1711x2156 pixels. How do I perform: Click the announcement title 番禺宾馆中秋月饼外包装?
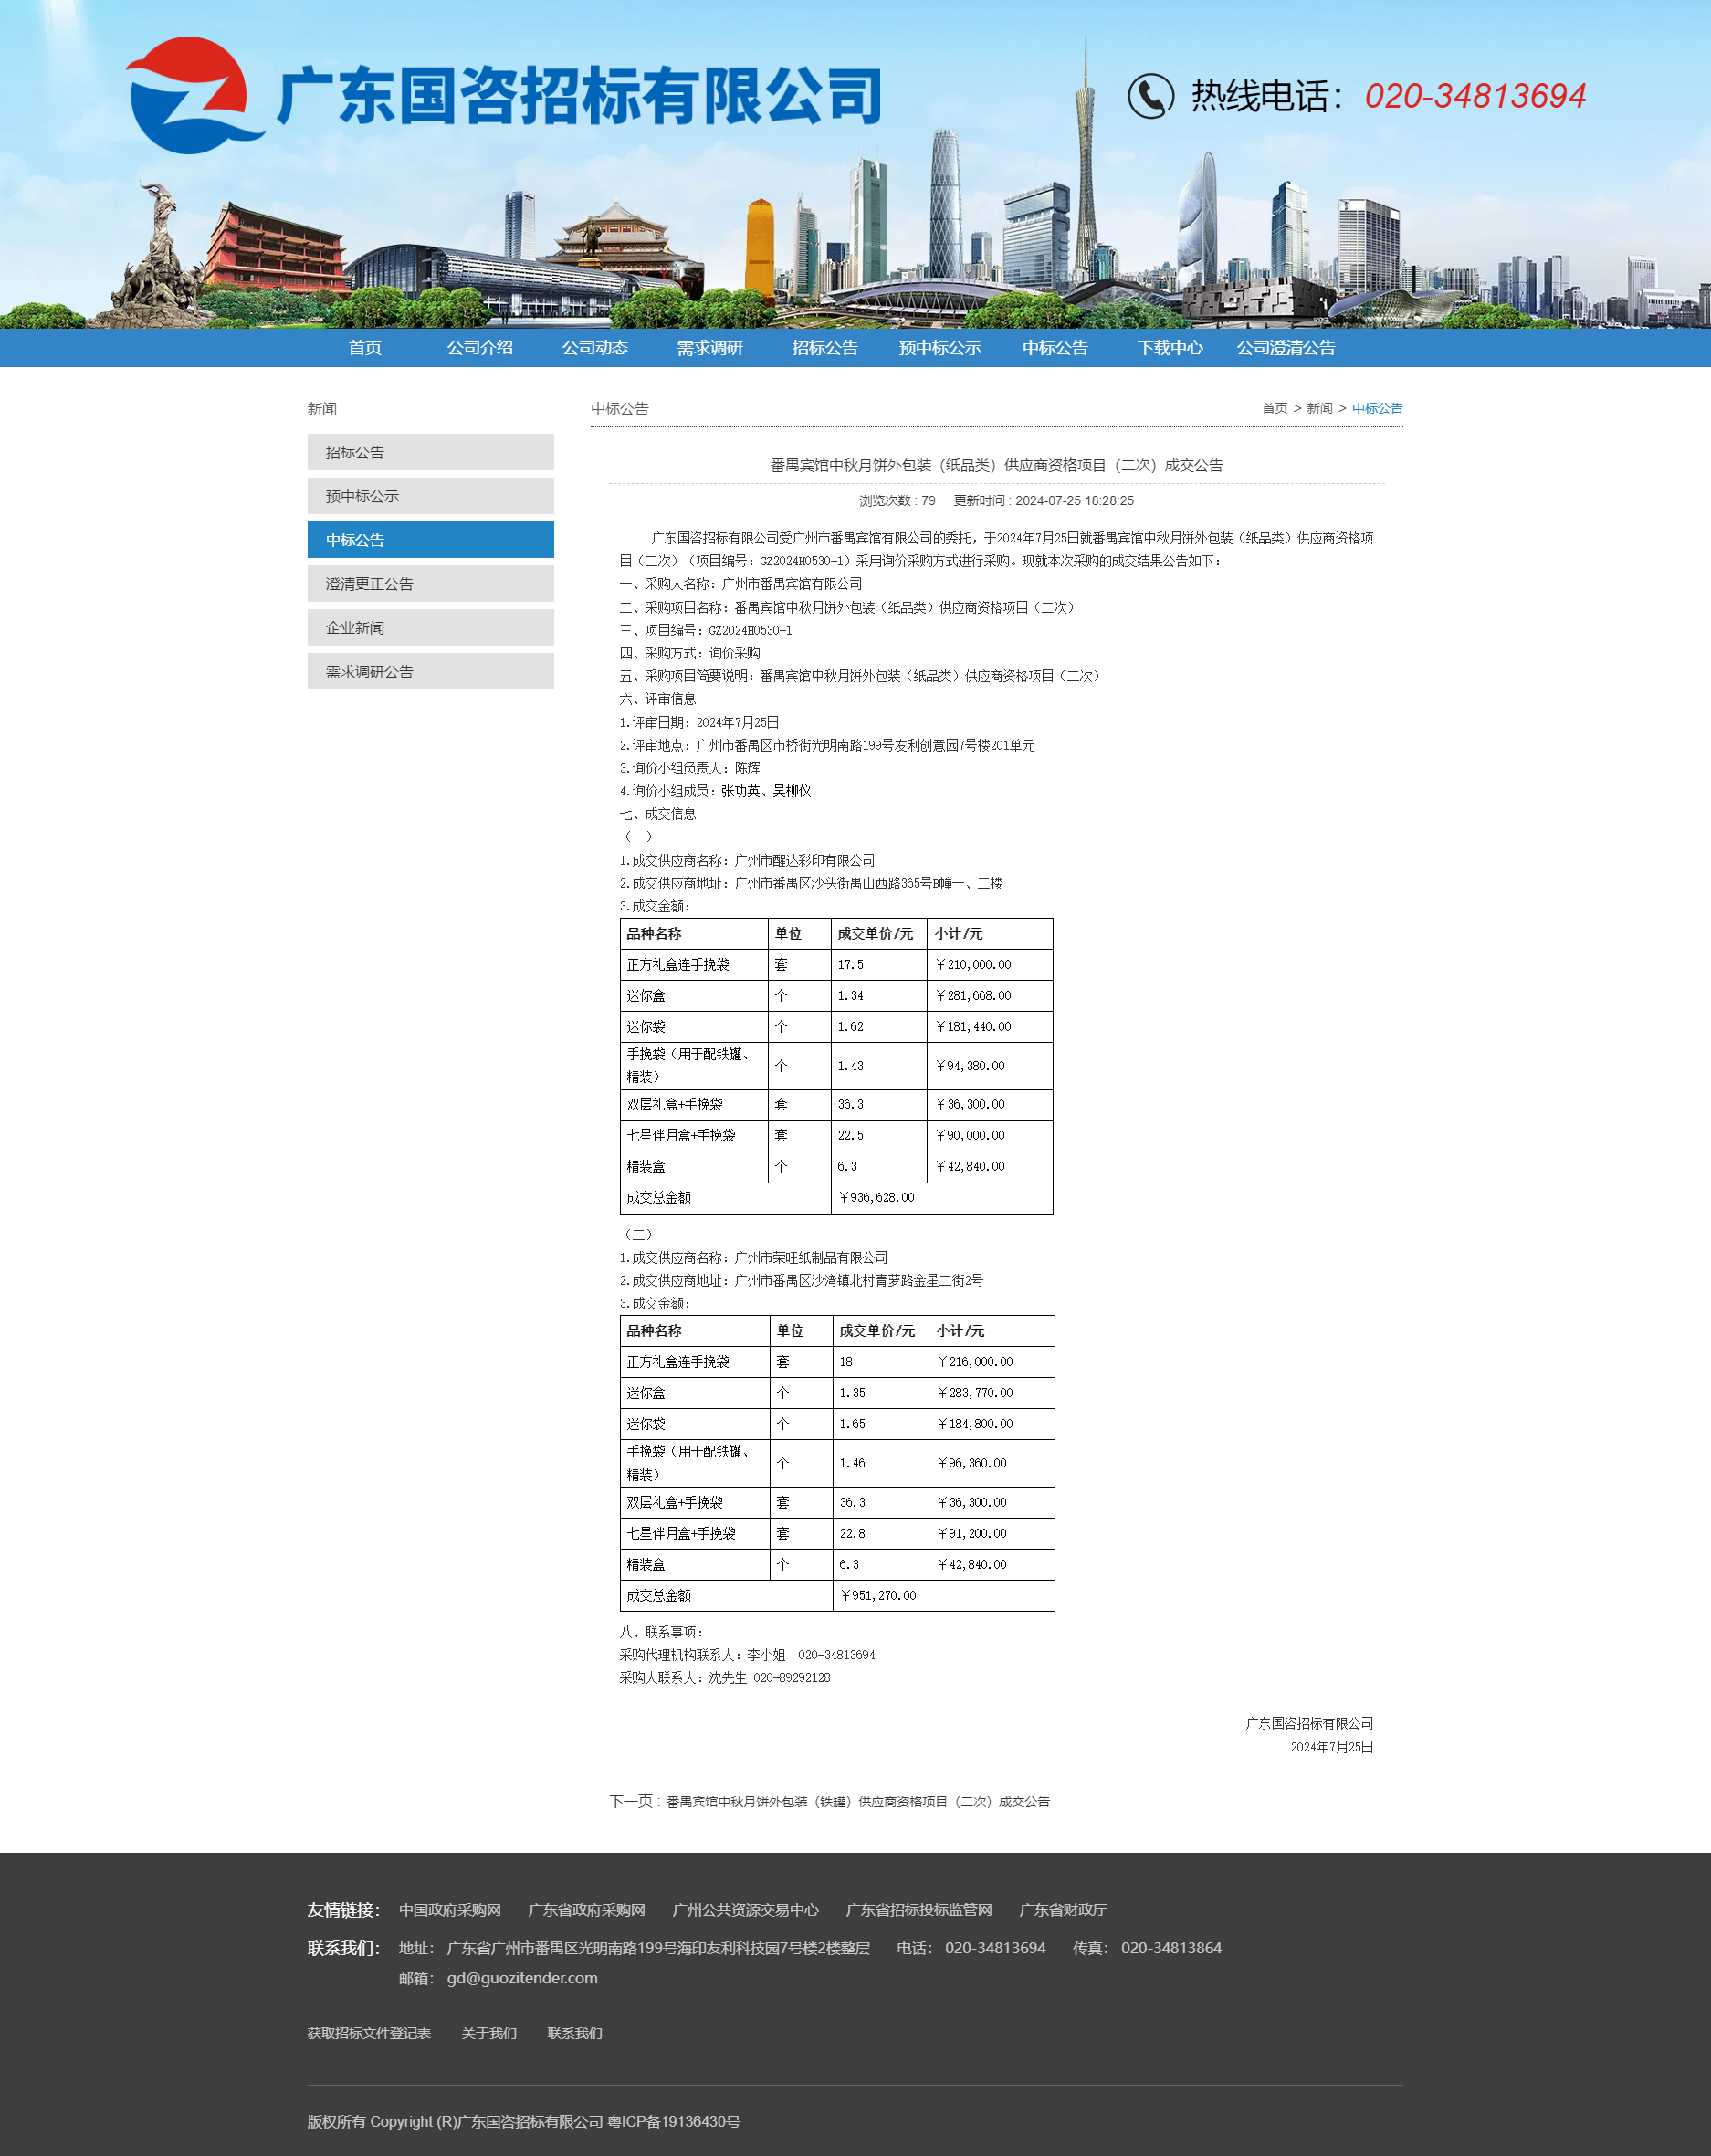pos(996,465)
